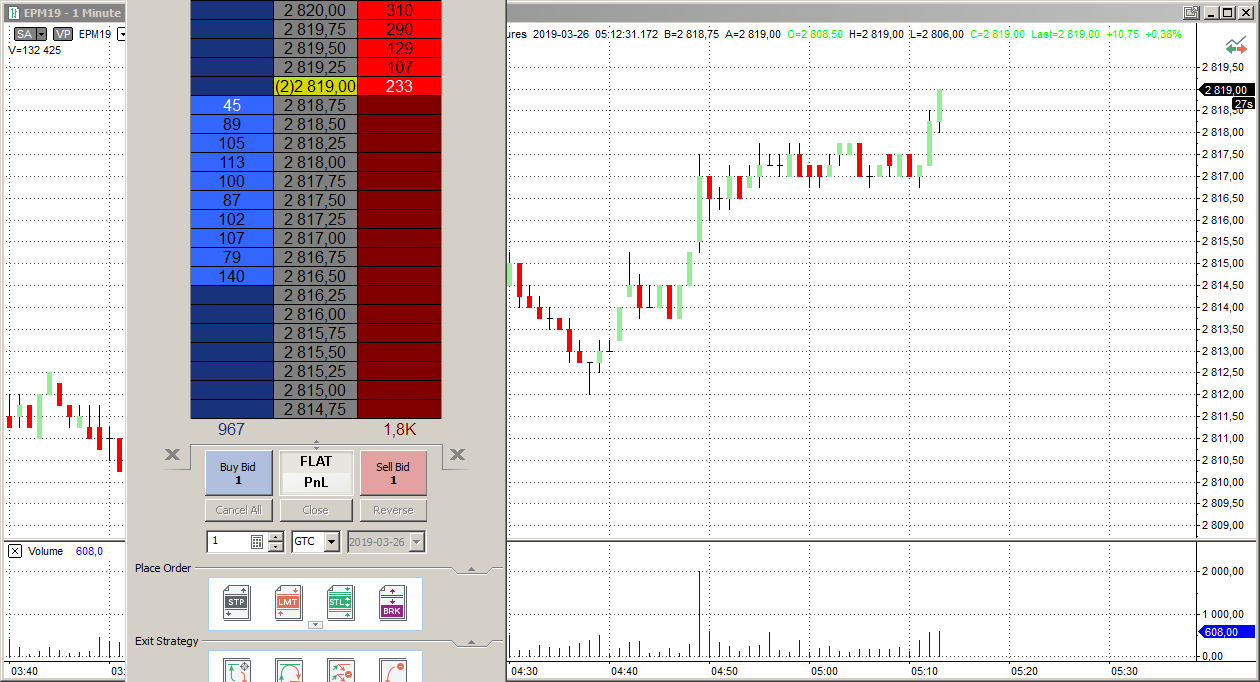
Task: Click the detach window icon in the title bar
Action: (1191, 13)
